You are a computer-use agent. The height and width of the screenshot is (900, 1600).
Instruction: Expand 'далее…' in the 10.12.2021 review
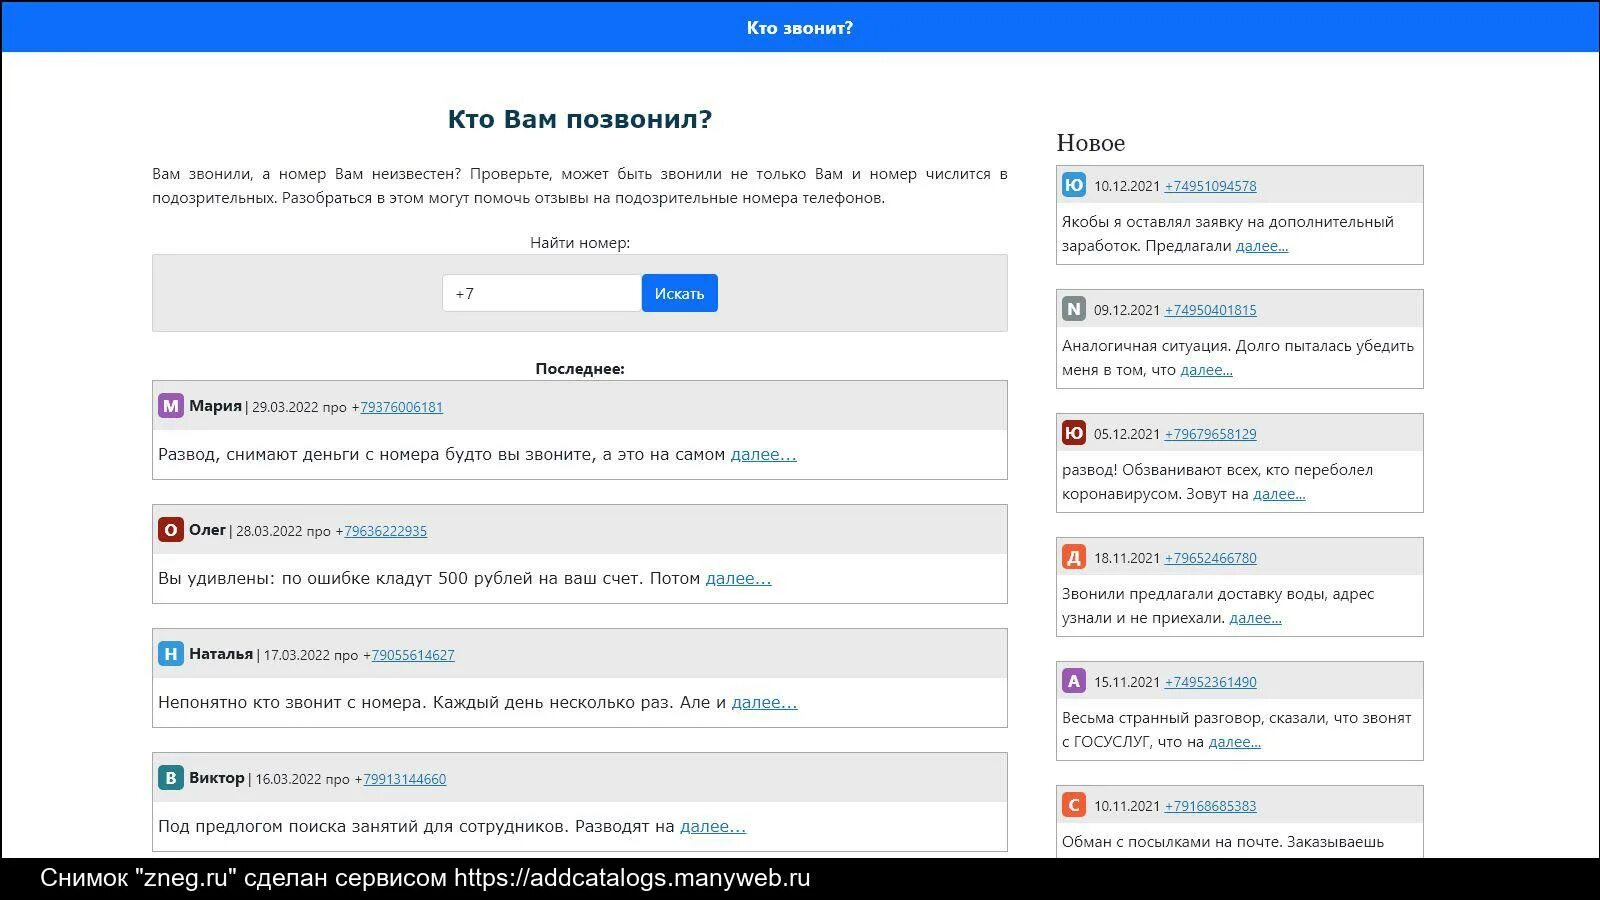(1262, 246)
